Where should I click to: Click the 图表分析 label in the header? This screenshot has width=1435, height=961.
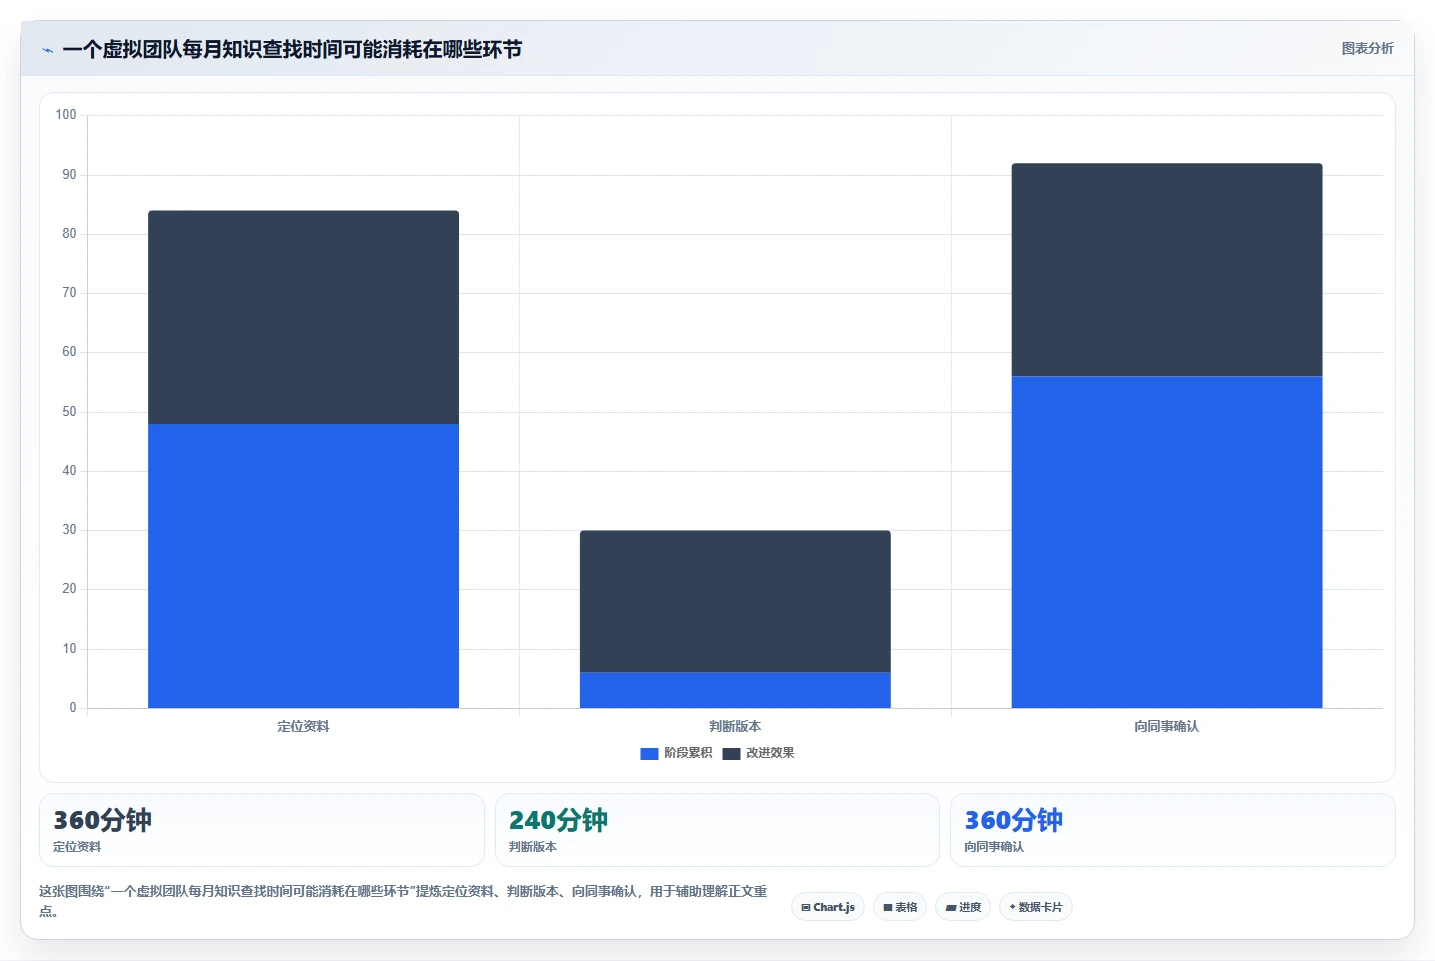[x=1367, y=48]
